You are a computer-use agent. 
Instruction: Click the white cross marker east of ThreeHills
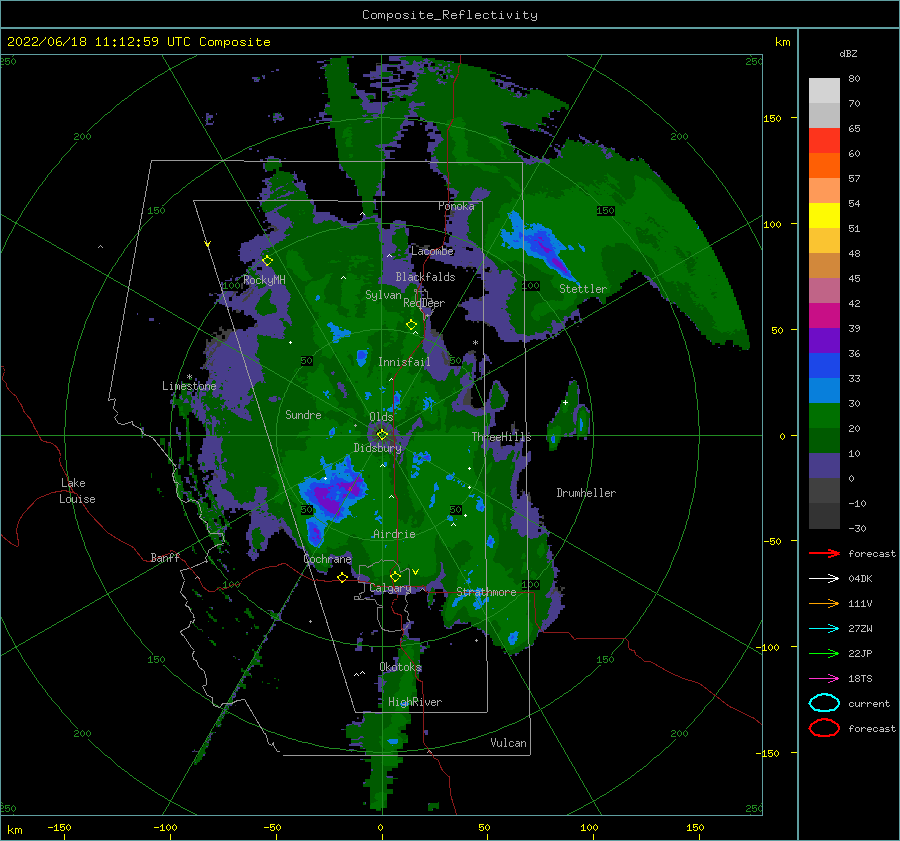point(565,402)
